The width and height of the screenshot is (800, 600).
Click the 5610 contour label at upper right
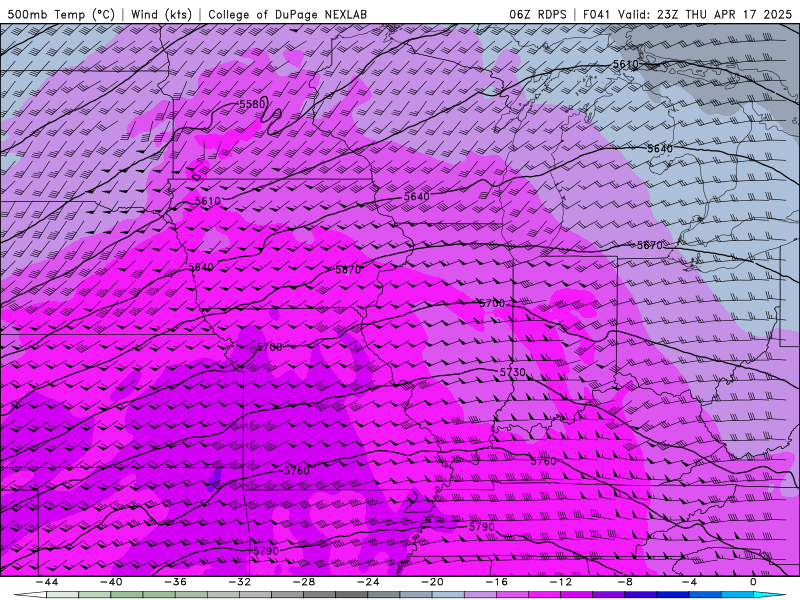(626, 64)
